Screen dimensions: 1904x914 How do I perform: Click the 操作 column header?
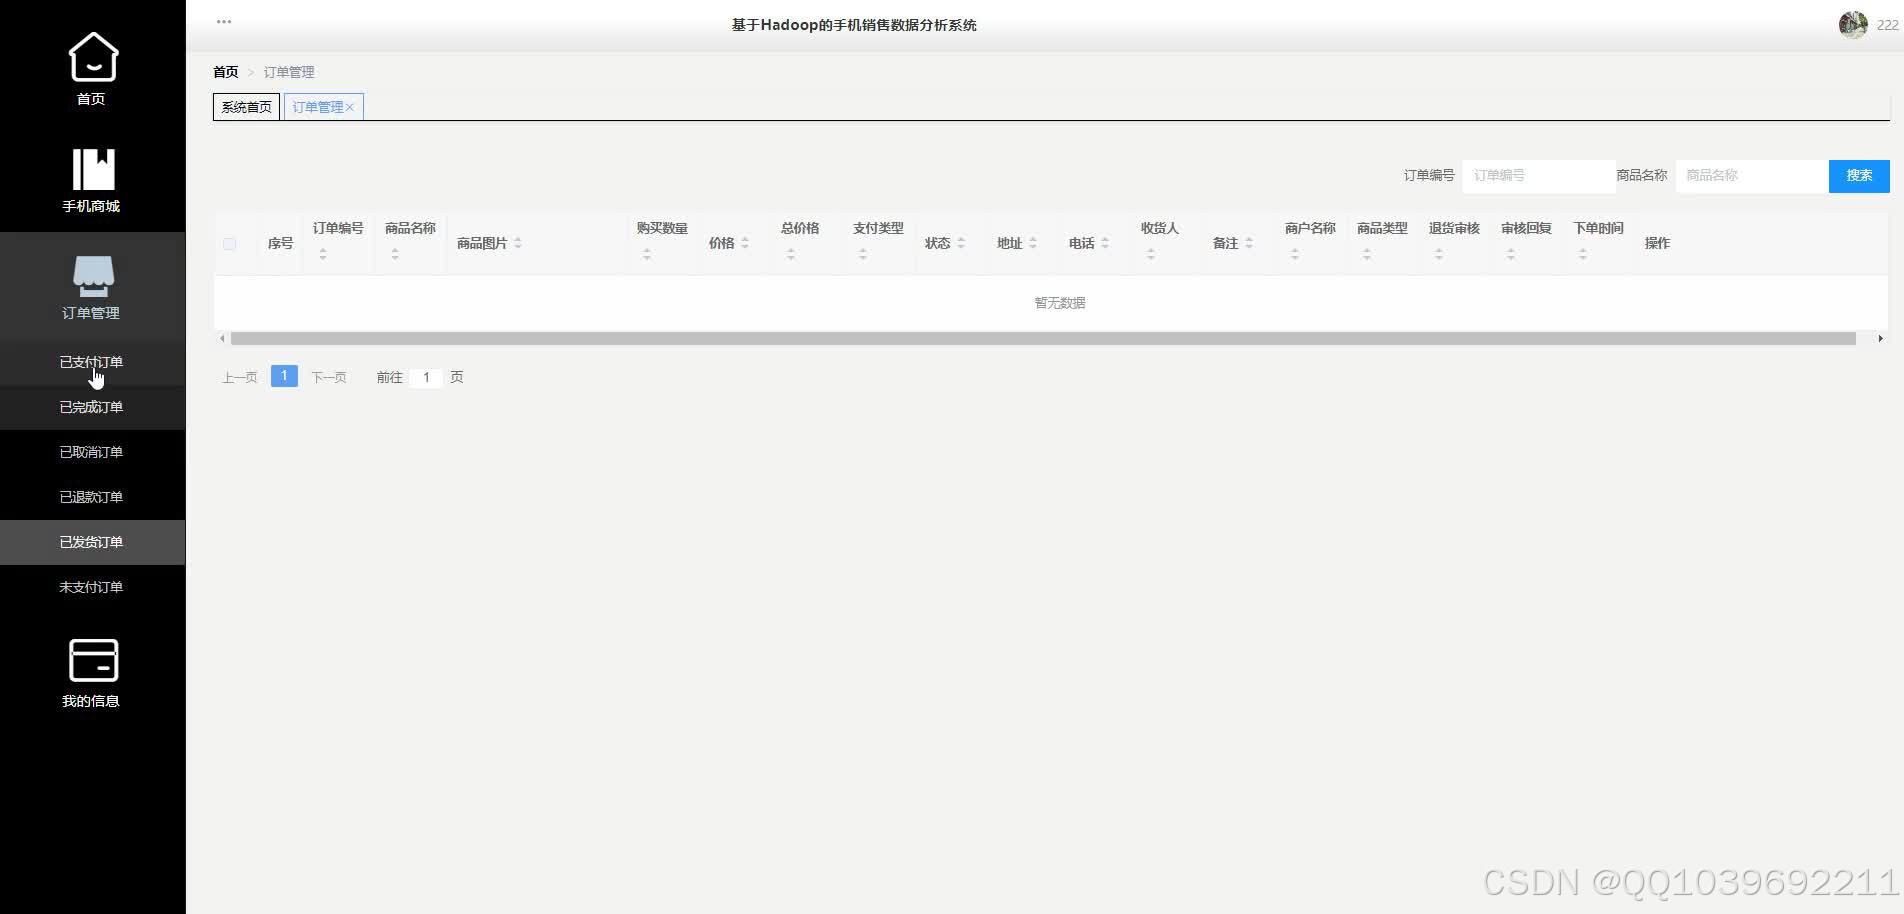[x=1657, y=243]
